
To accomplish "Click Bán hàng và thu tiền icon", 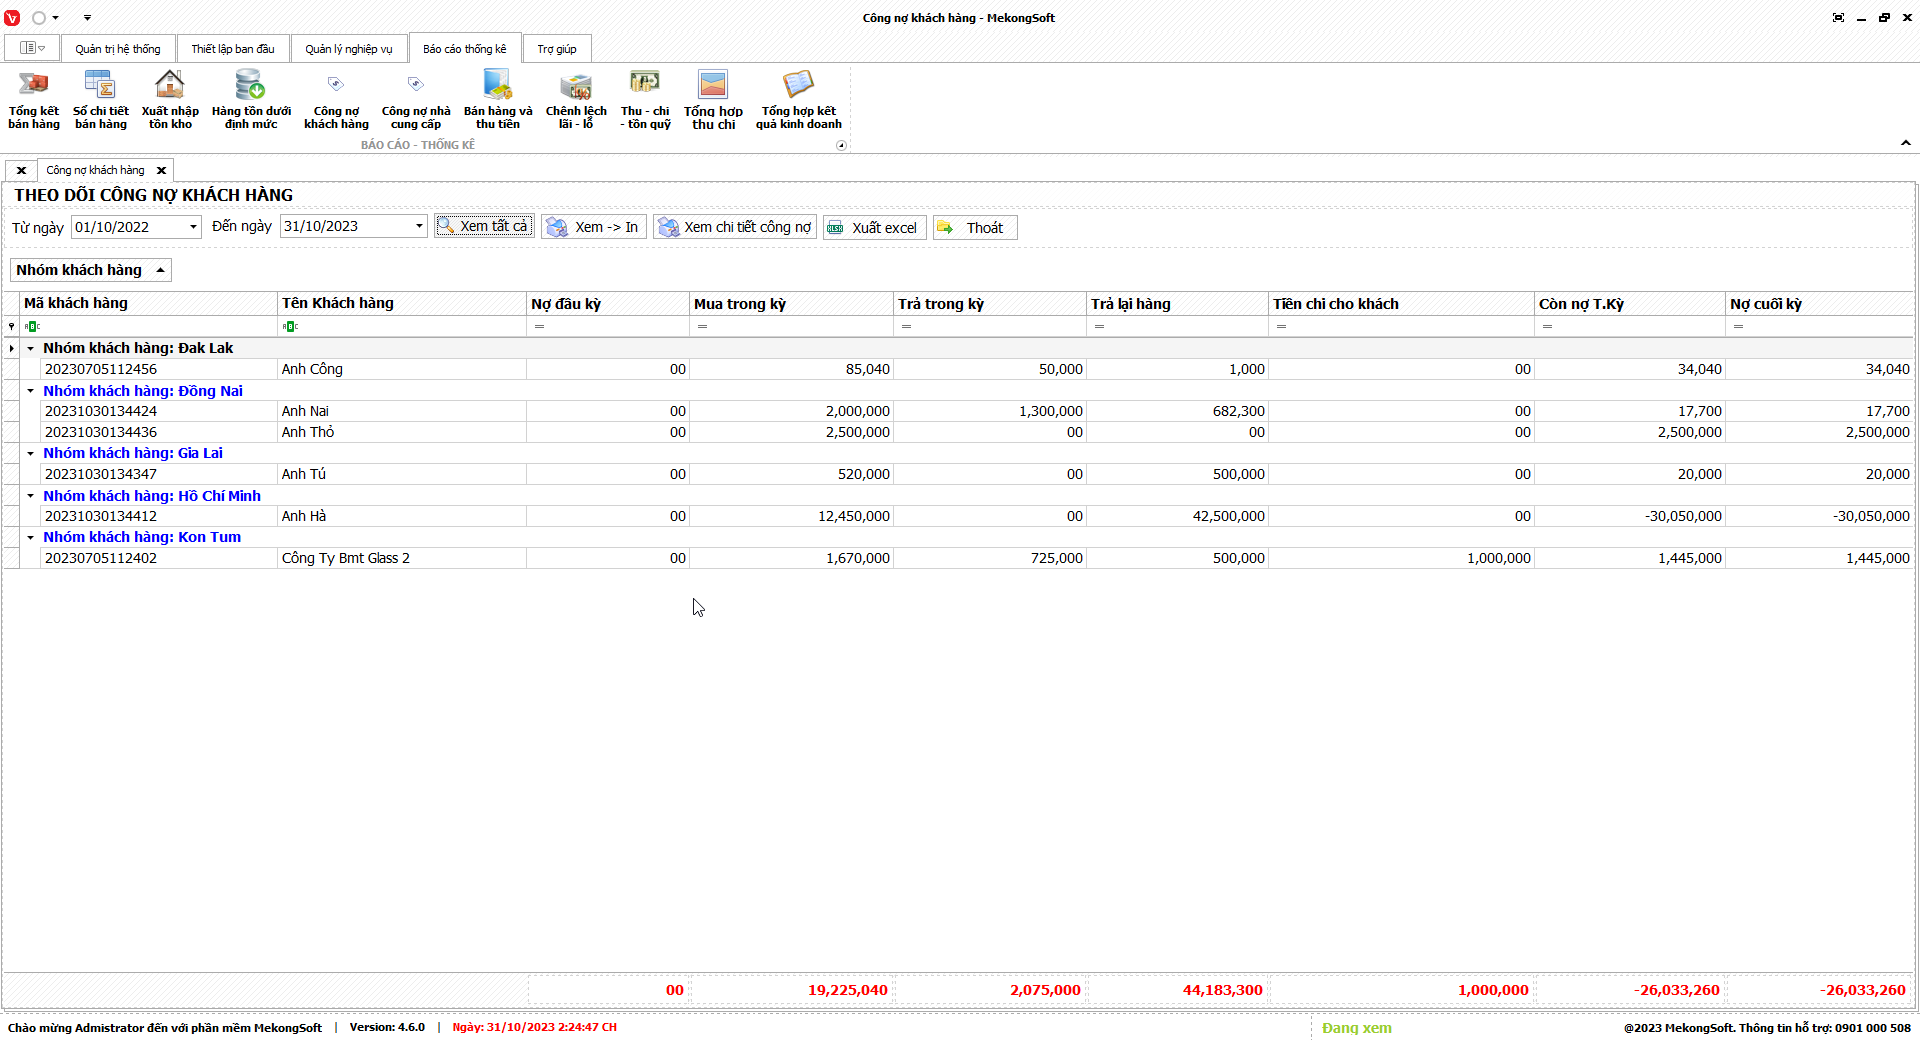I will click(498, 86).
